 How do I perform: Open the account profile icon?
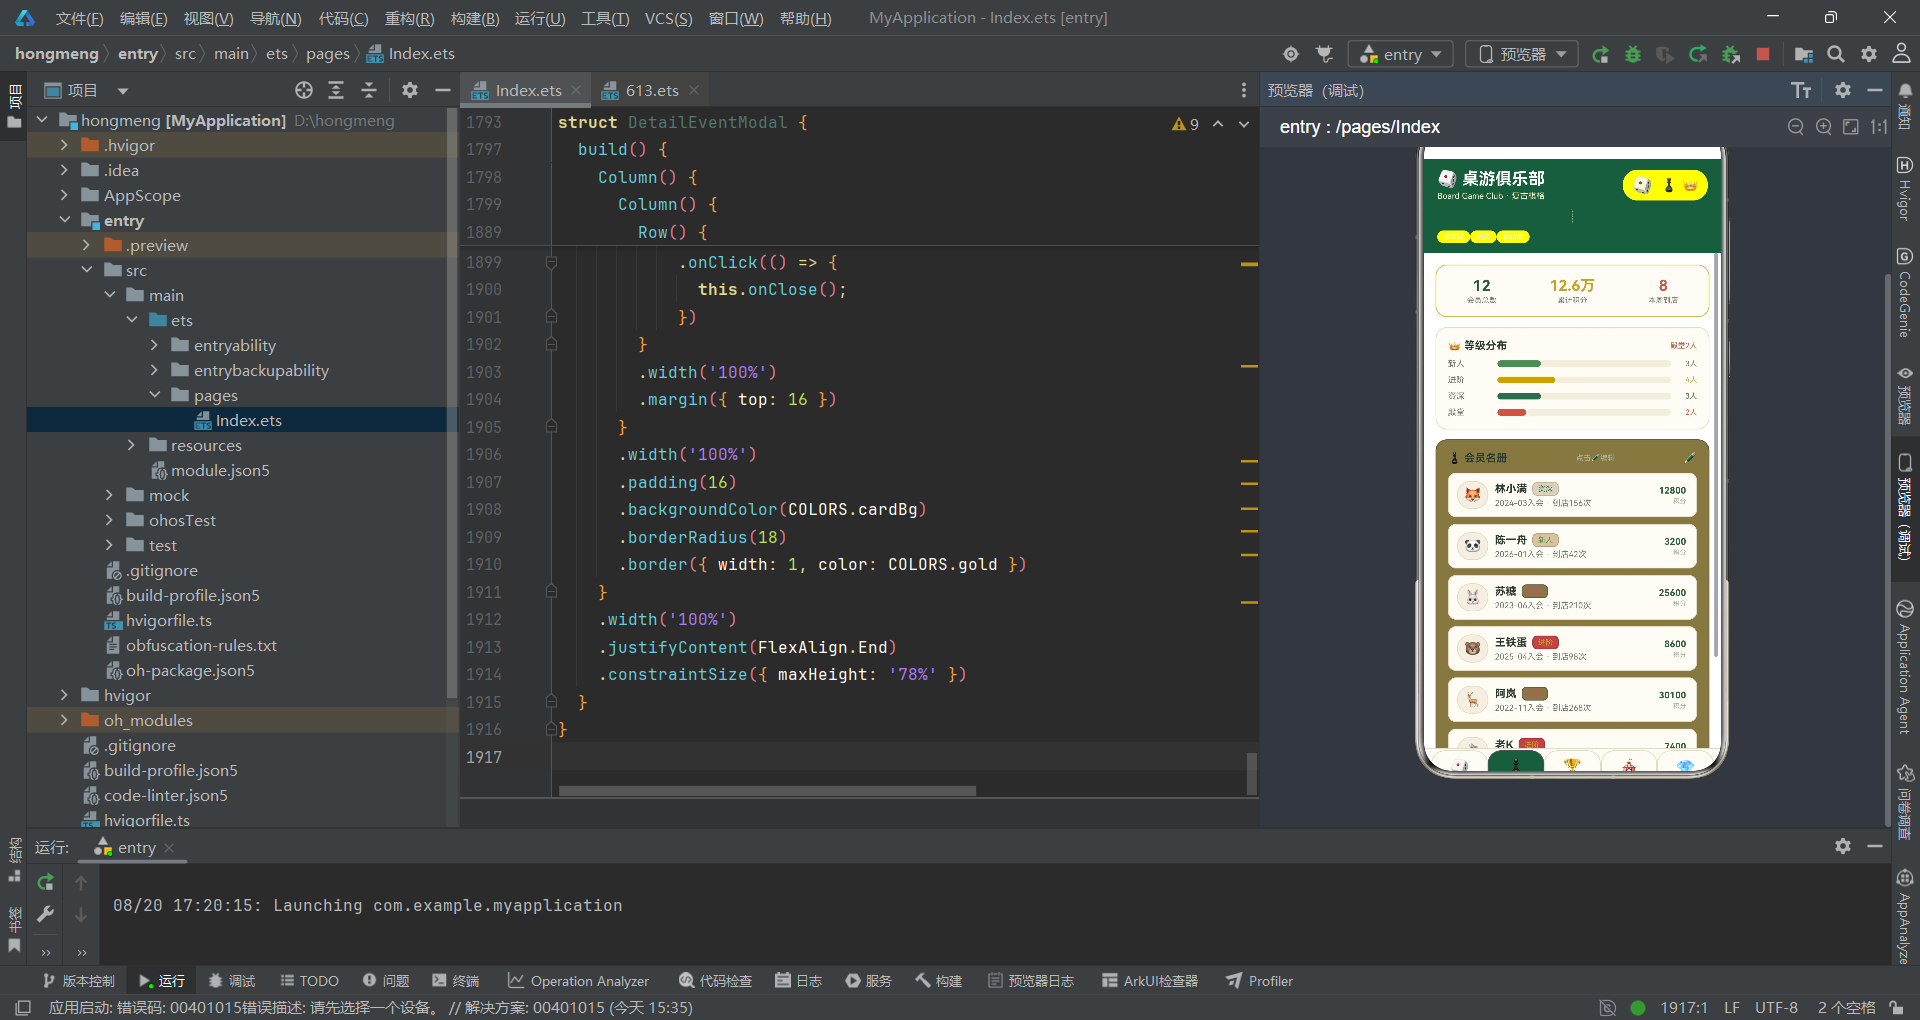(1902, 54)
